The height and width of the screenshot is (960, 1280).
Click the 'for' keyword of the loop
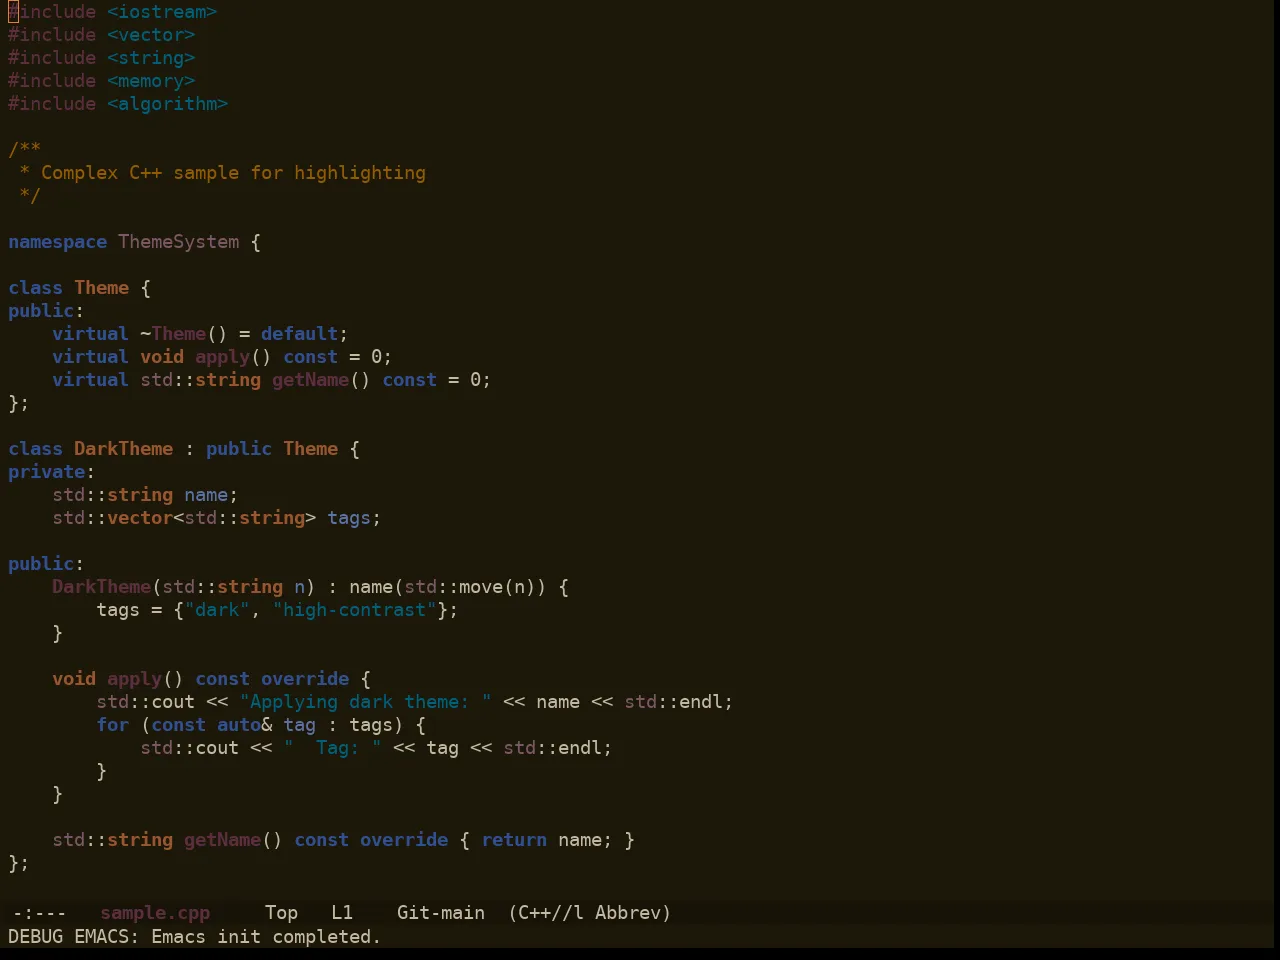point(113,725)
